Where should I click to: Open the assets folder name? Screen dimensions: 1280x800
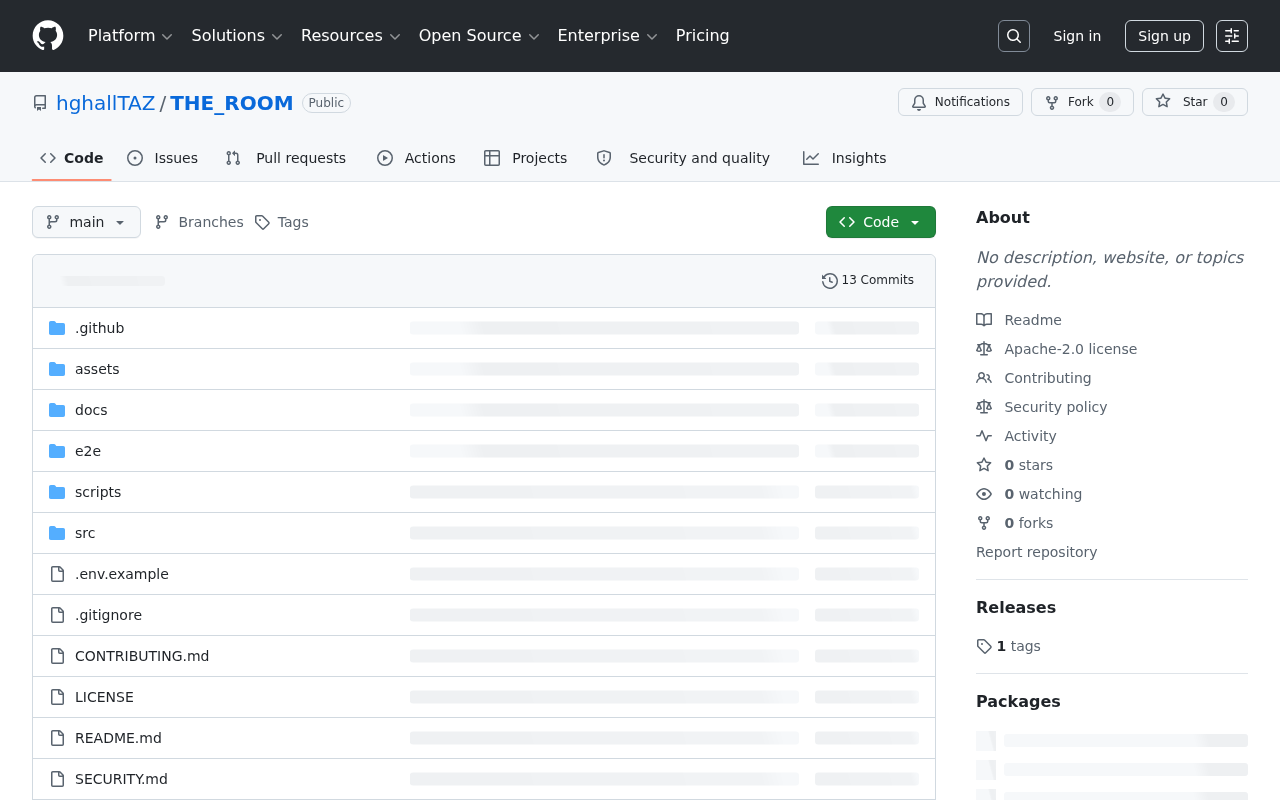(x=97, y=369)
